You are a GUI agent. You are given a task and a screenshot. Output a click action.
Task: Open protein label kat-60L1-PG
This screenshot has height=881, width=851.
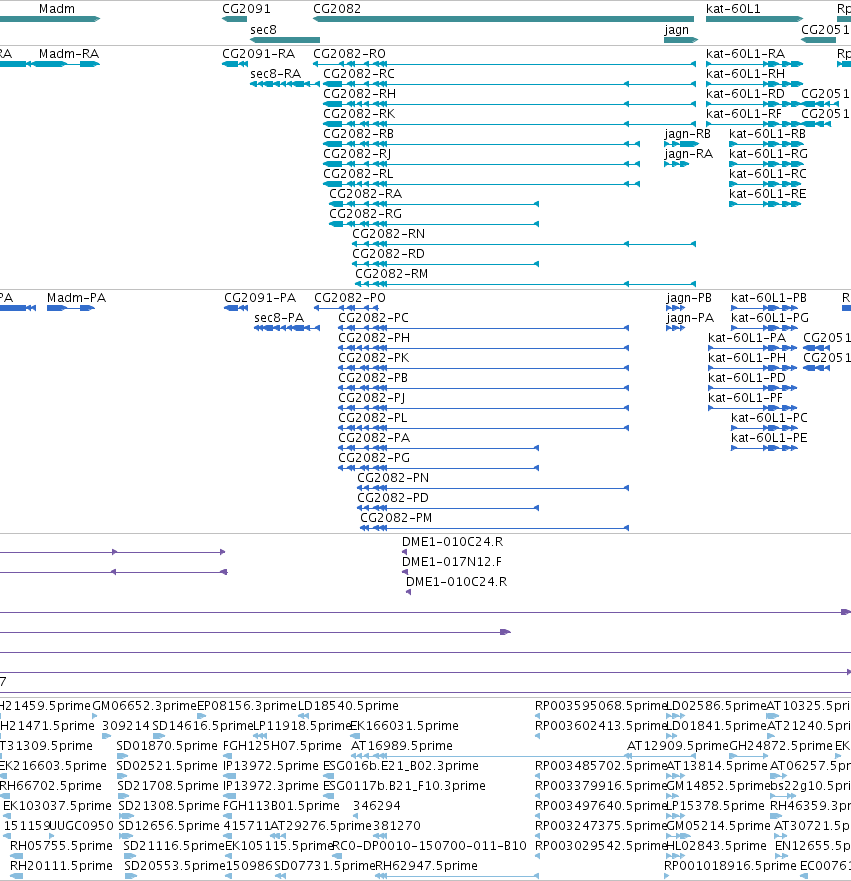point(770,318)
